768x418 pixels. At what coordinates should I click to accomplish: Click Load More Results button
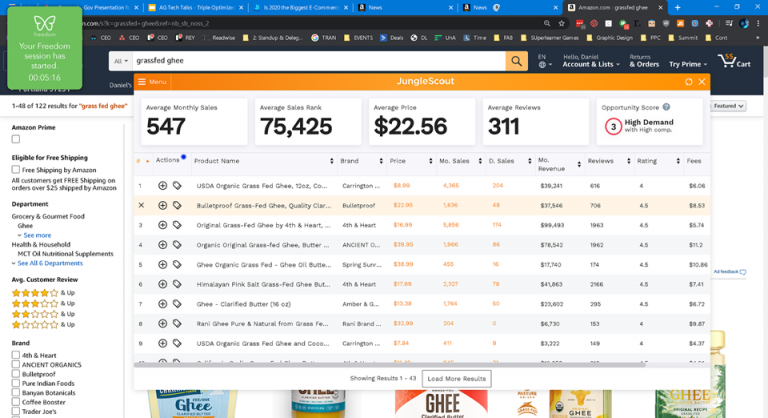456,378
